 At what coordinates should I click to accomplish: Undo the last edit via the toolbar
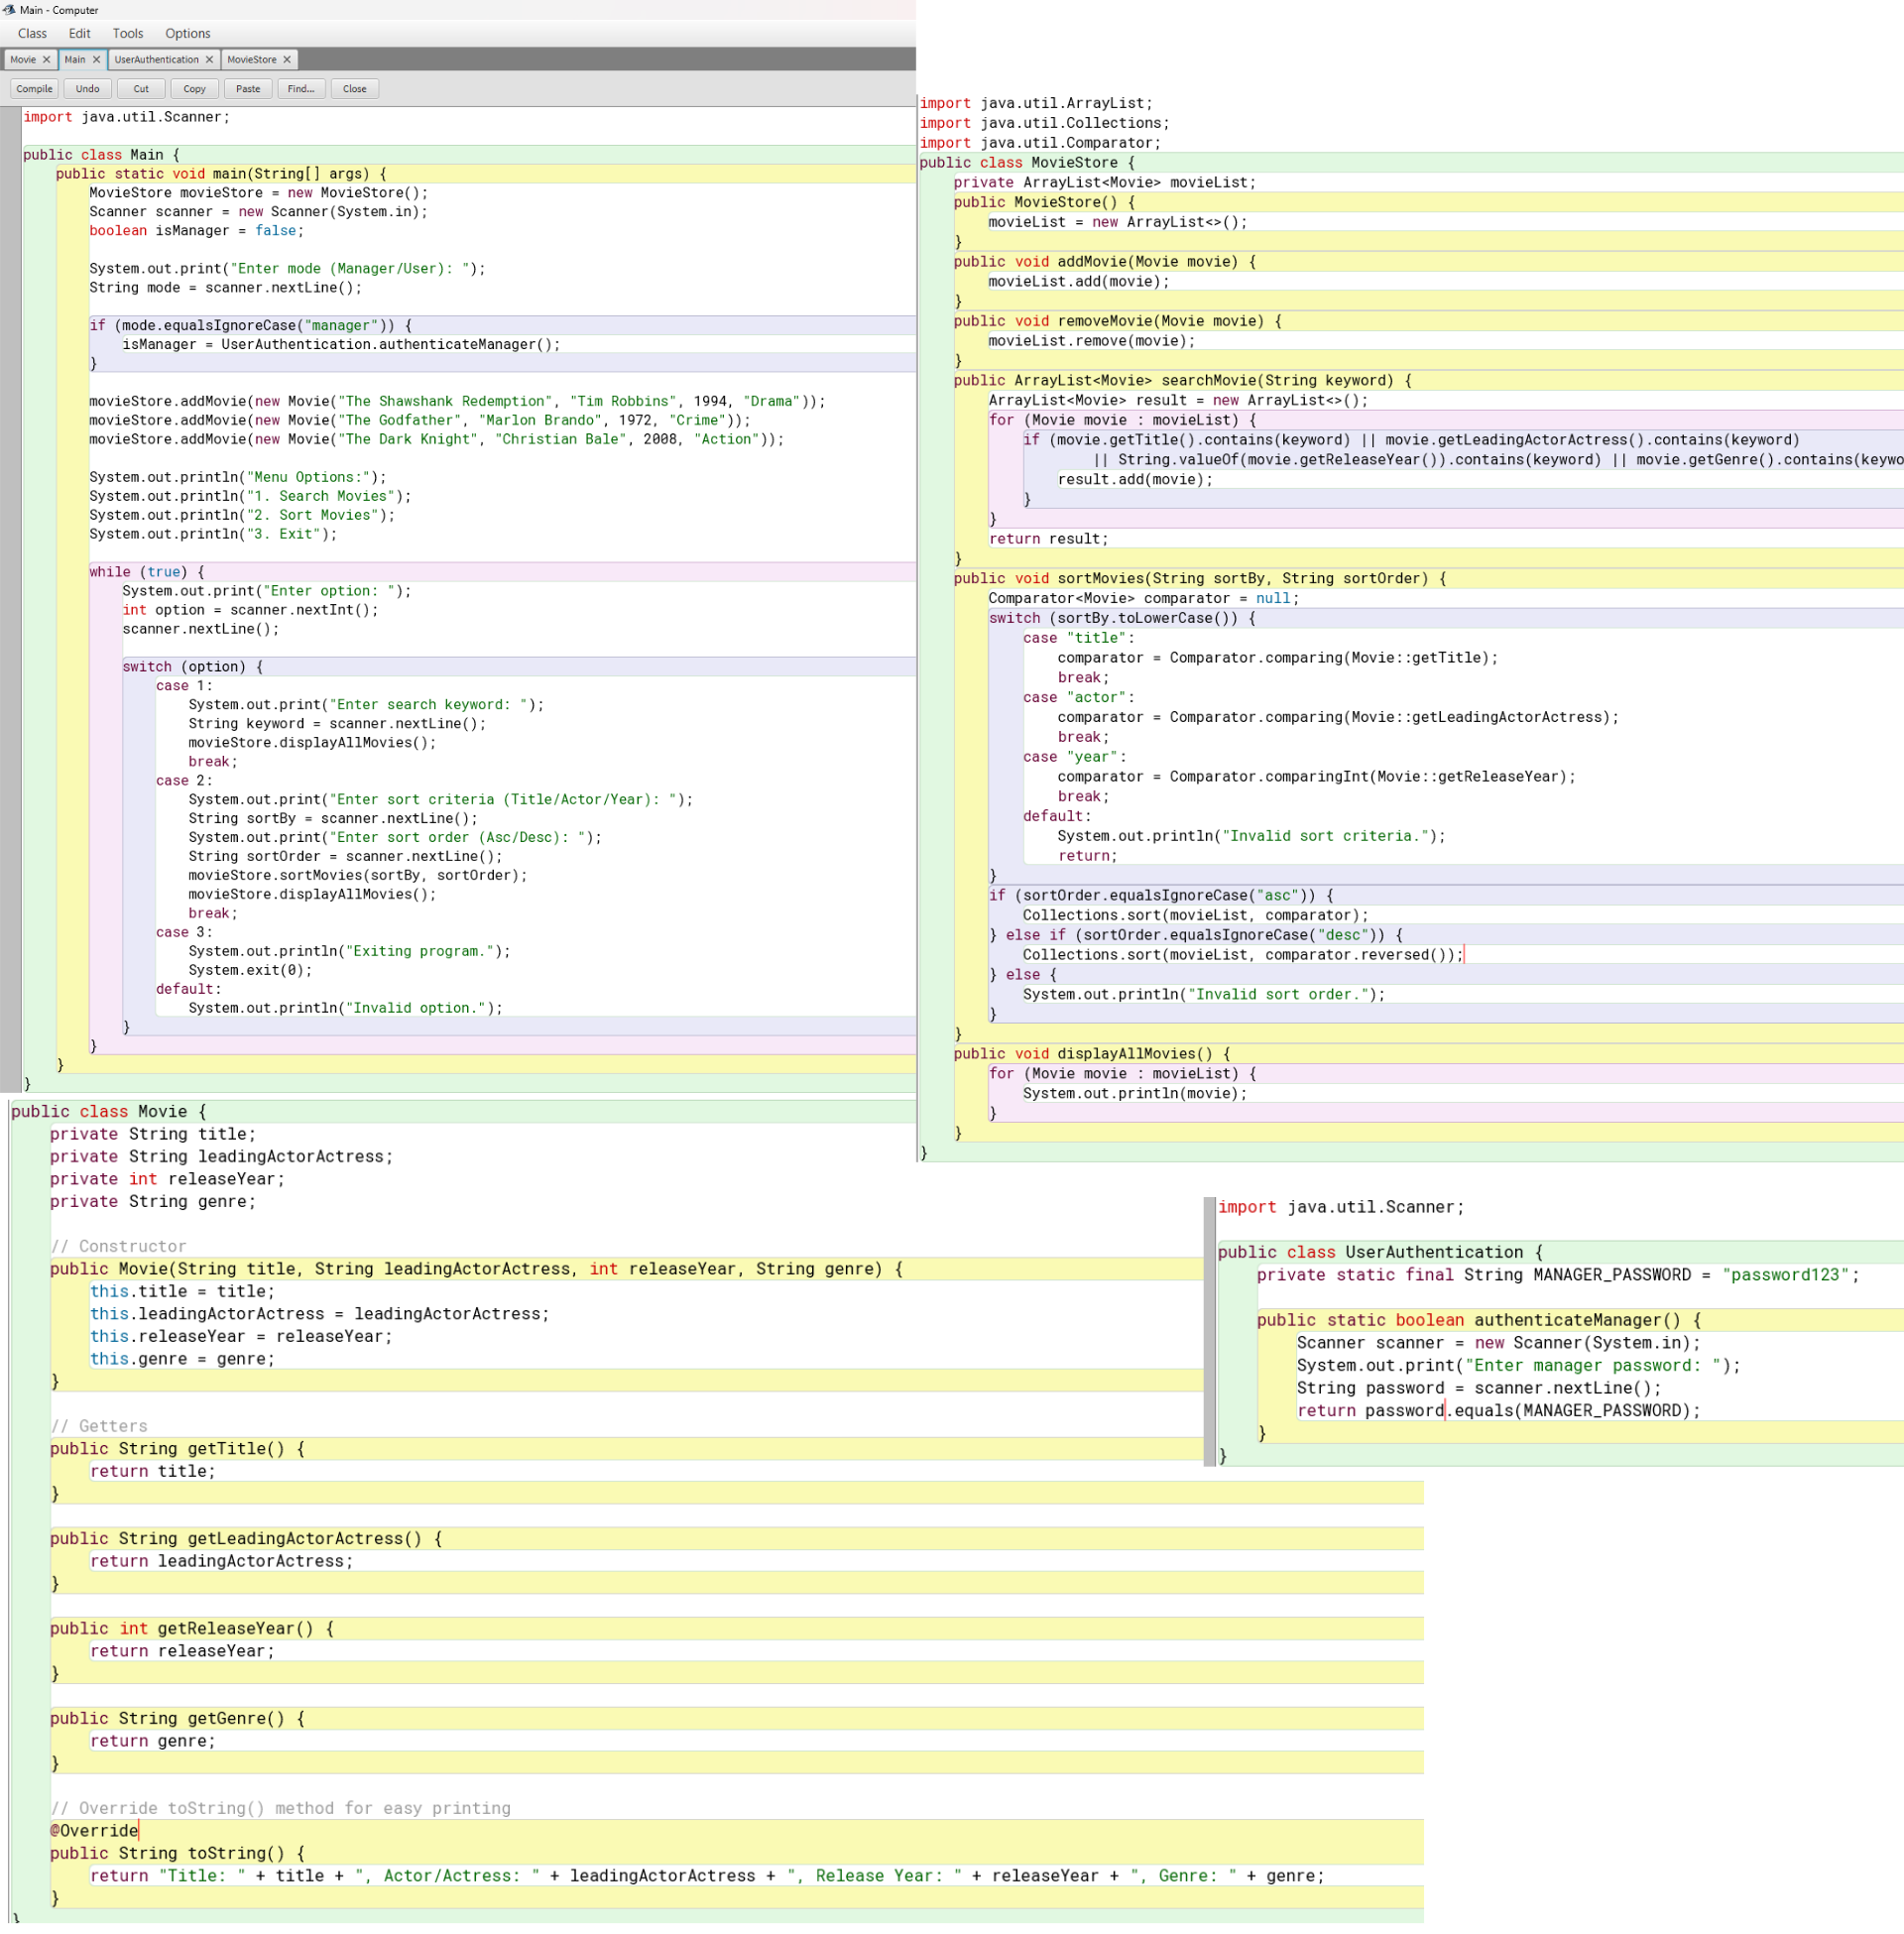coord(87,88)
